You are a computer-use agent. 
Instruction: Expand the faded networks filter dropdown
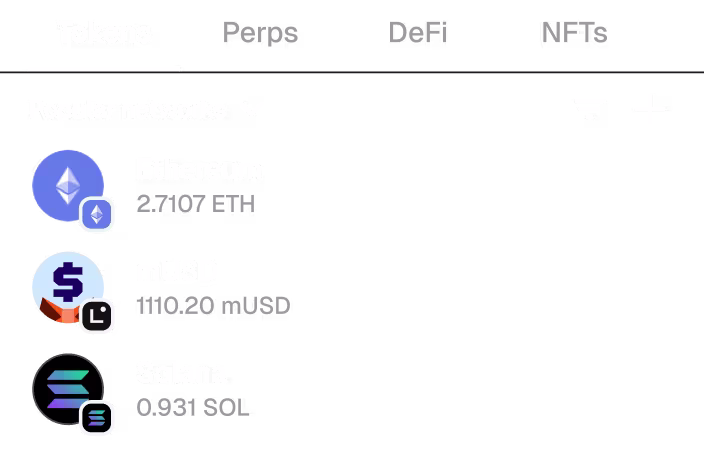point(143,110)
